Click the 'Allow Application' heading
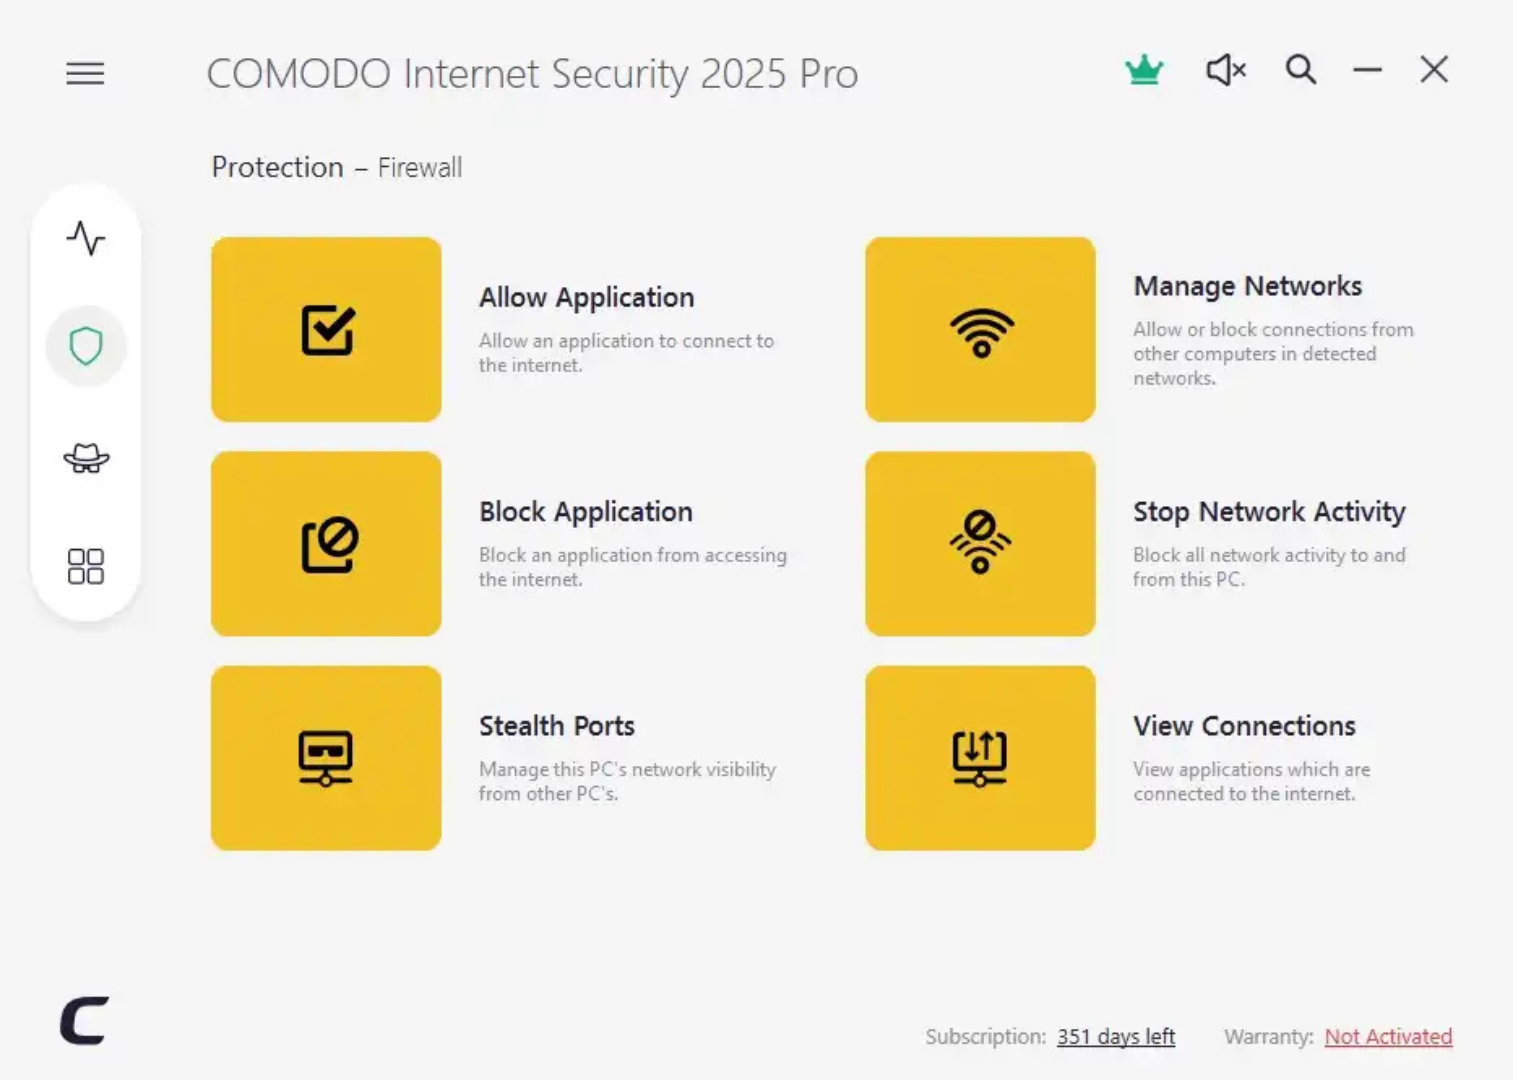This screenshot has height=1080, width=1517. pyautogui.click(x=586, y=297)
